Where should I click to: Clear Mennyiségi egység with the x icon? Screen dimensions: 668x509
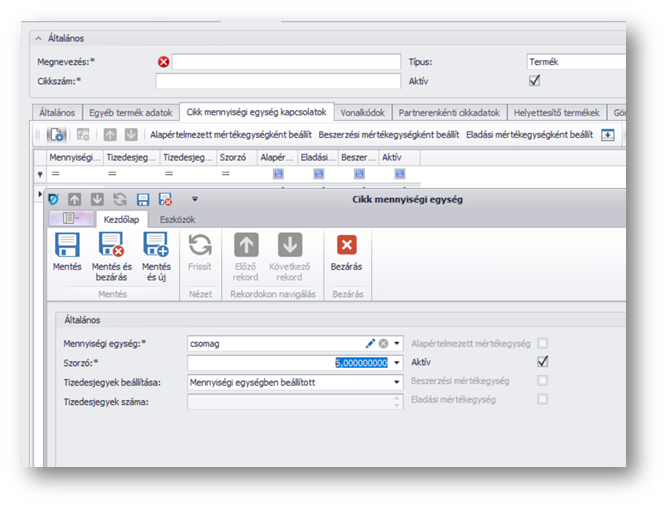point(383,343)
